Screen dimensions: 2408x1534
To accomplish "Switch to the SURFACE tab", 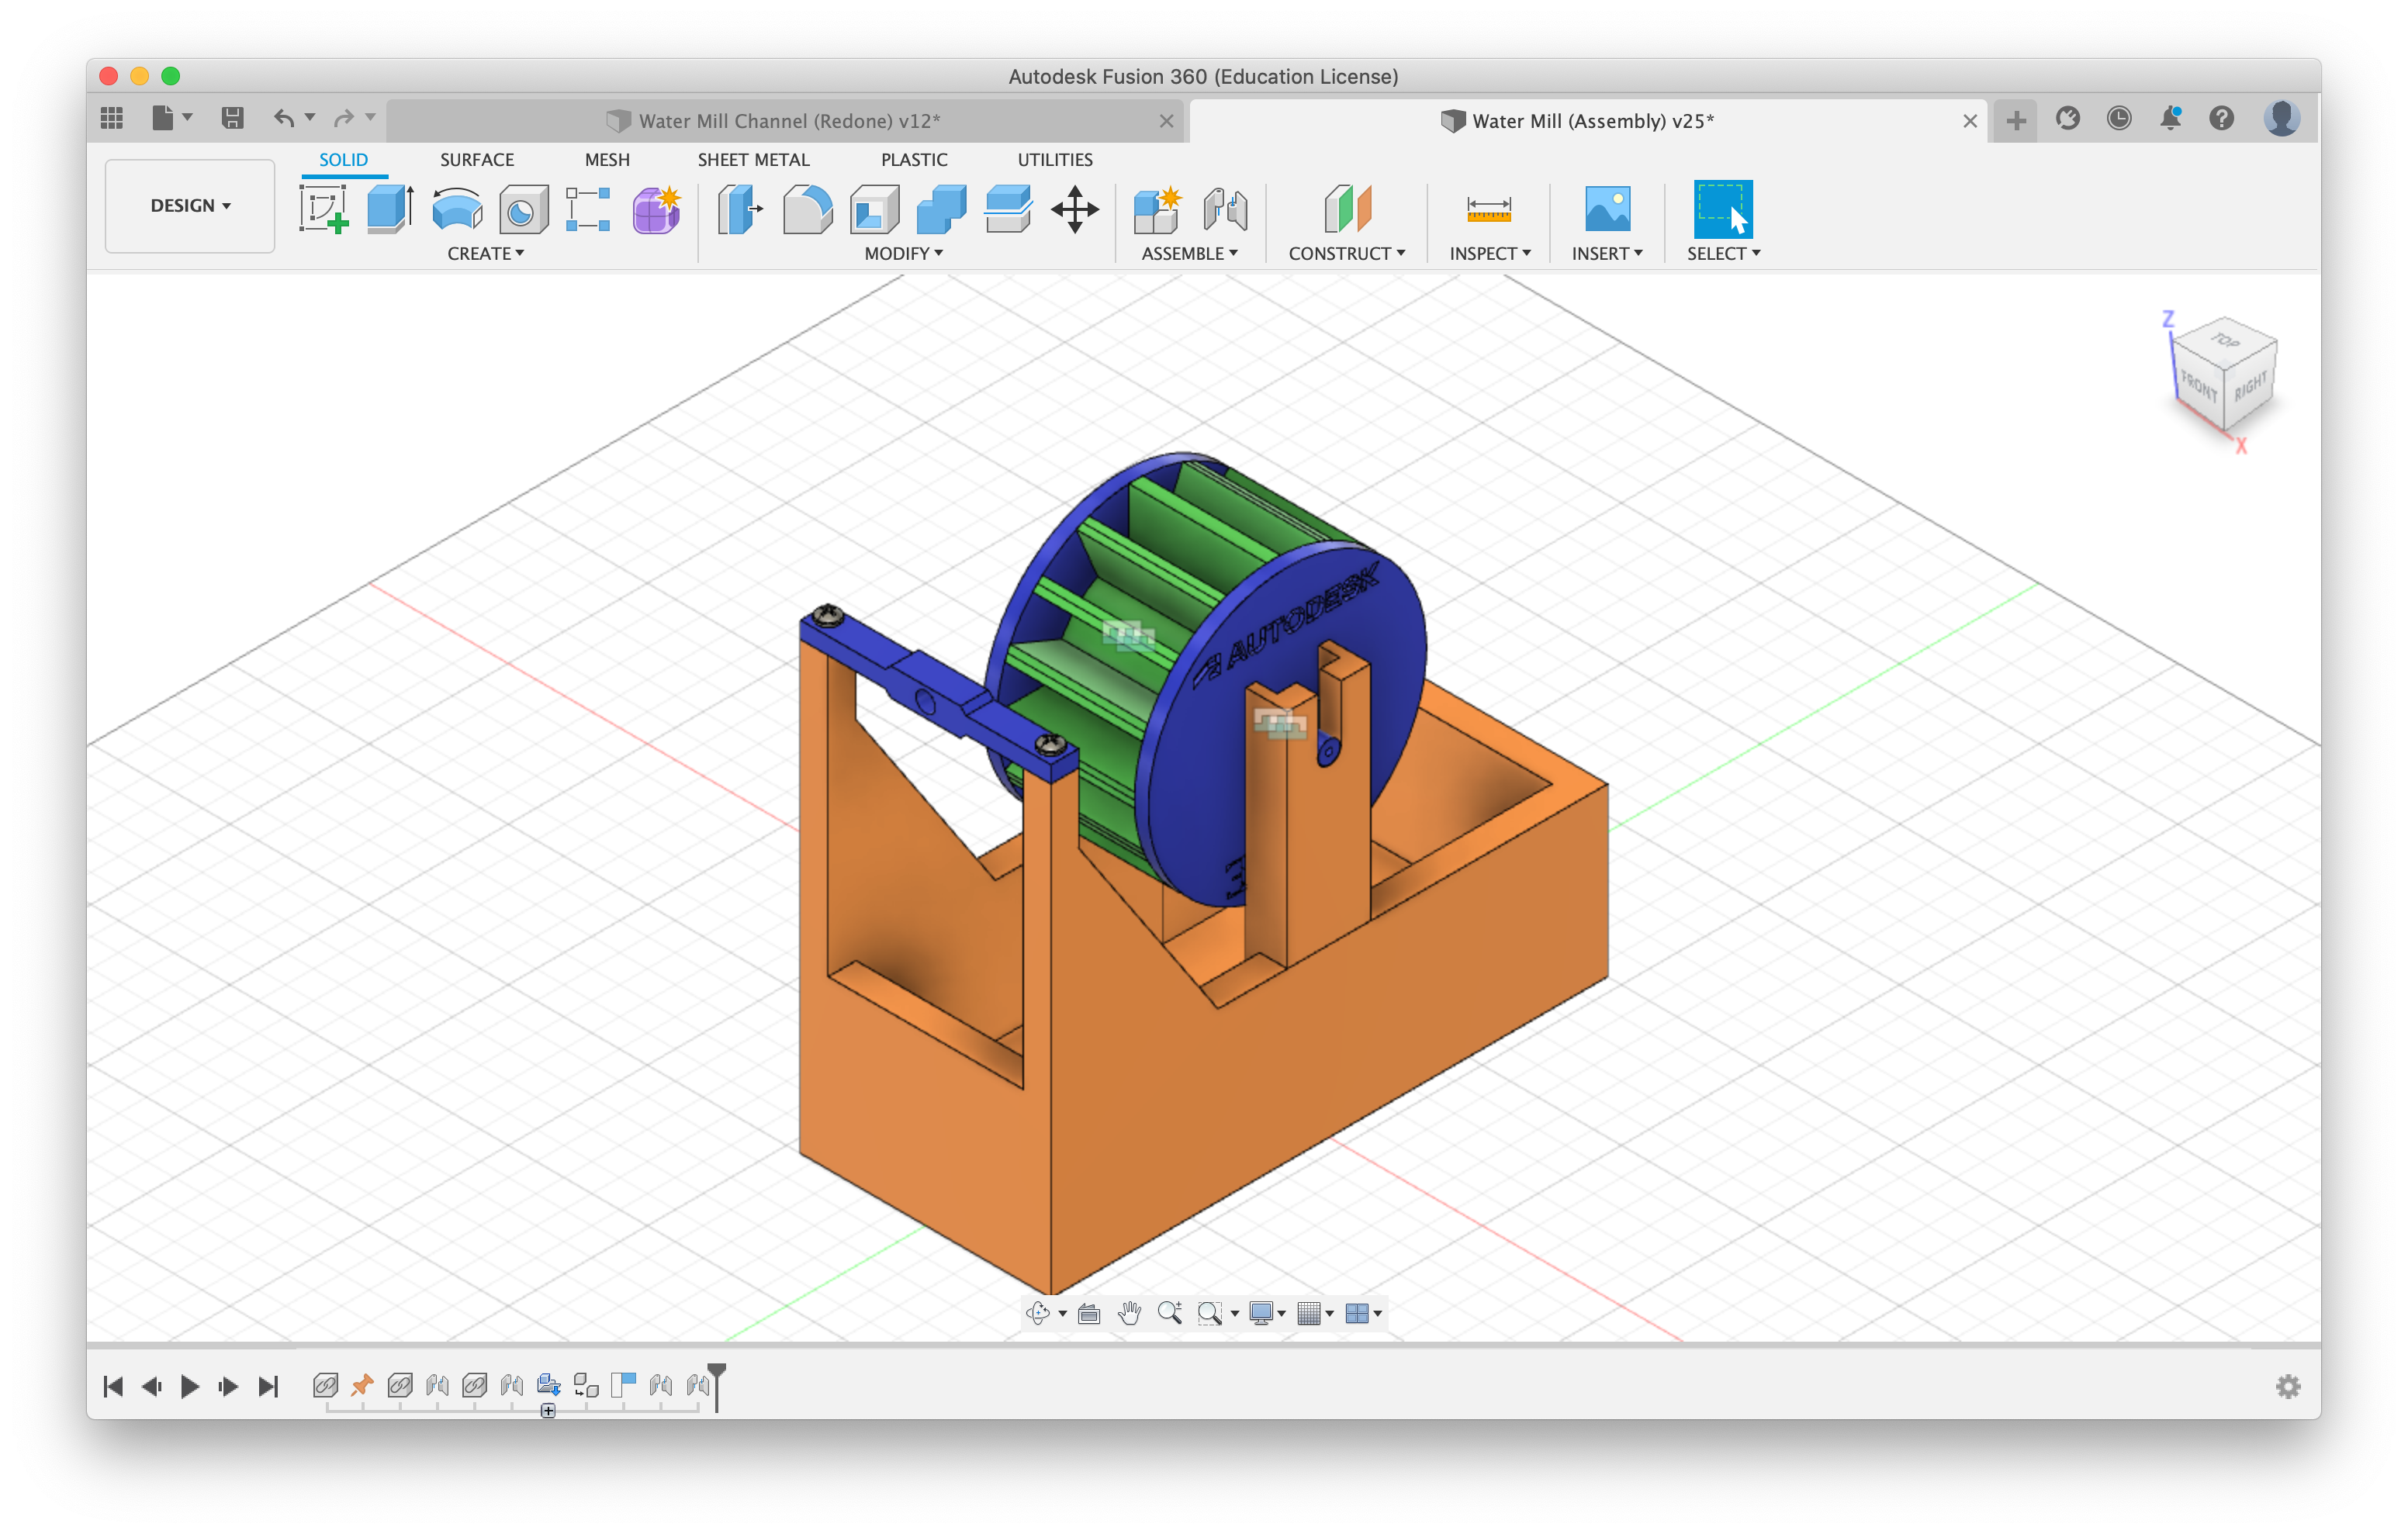I will point(474,160).
